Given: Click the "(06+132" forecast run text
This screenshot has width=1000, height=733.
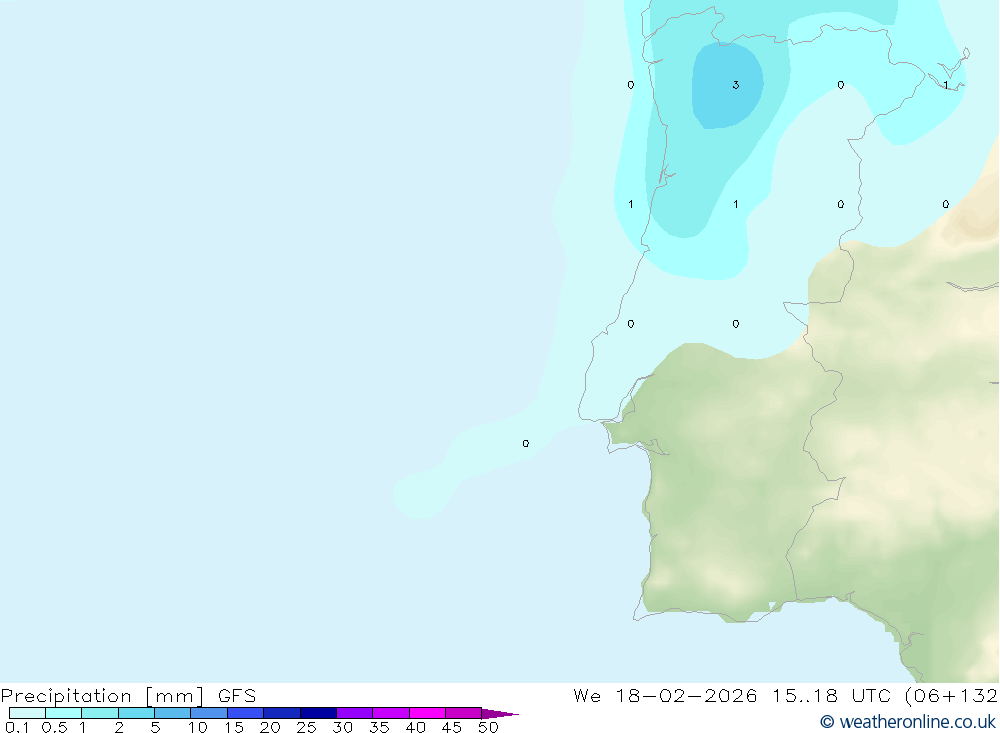Looking at the screenshot, I should 951,696.
